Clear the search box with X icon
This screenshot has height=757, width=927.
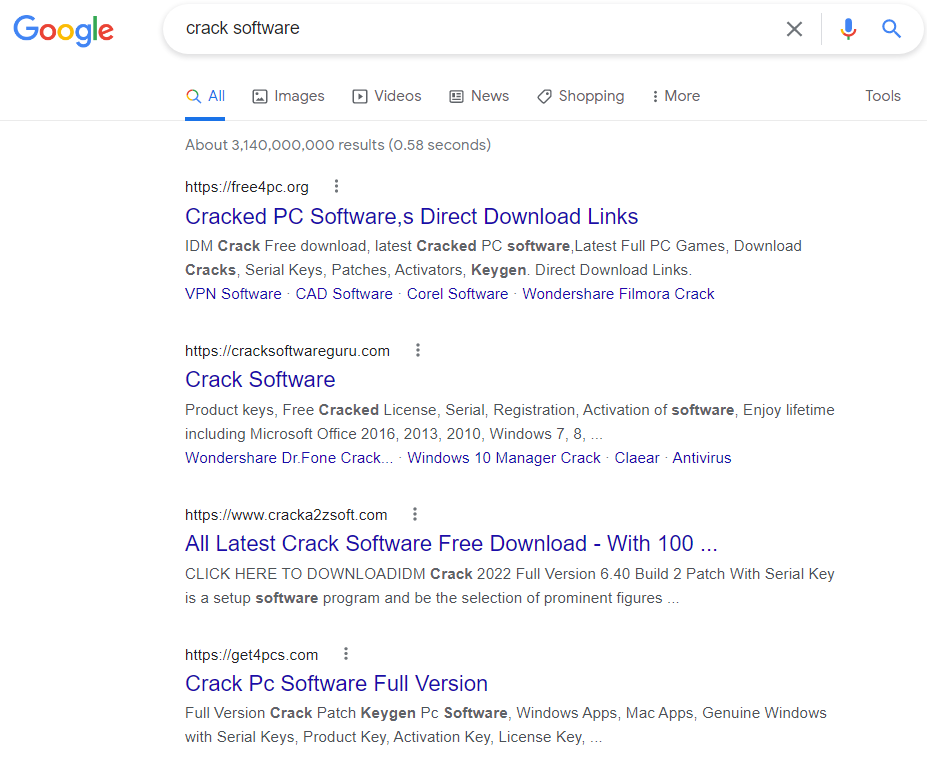[x=794, y=29]
